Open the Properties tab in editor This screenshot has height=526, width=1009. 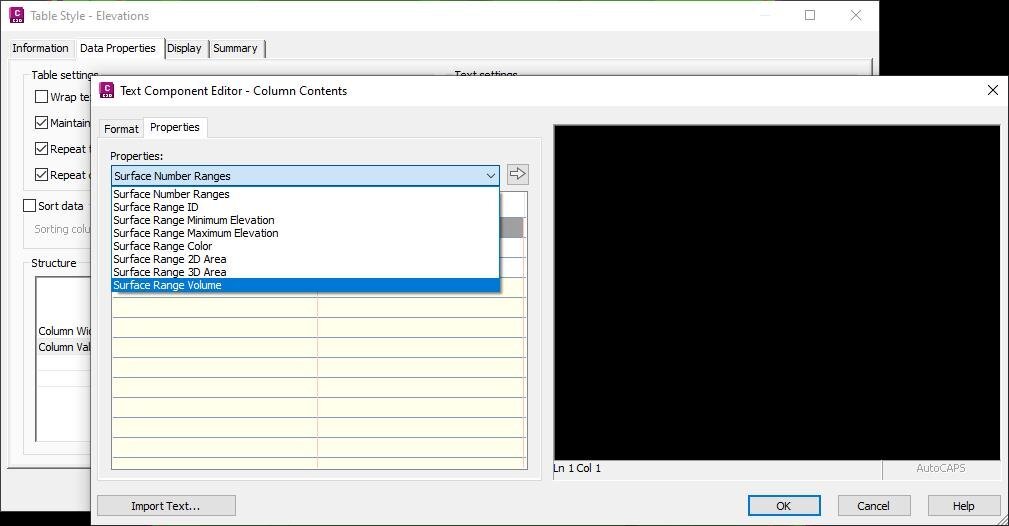pyautogui.click(x=174, y=127)
